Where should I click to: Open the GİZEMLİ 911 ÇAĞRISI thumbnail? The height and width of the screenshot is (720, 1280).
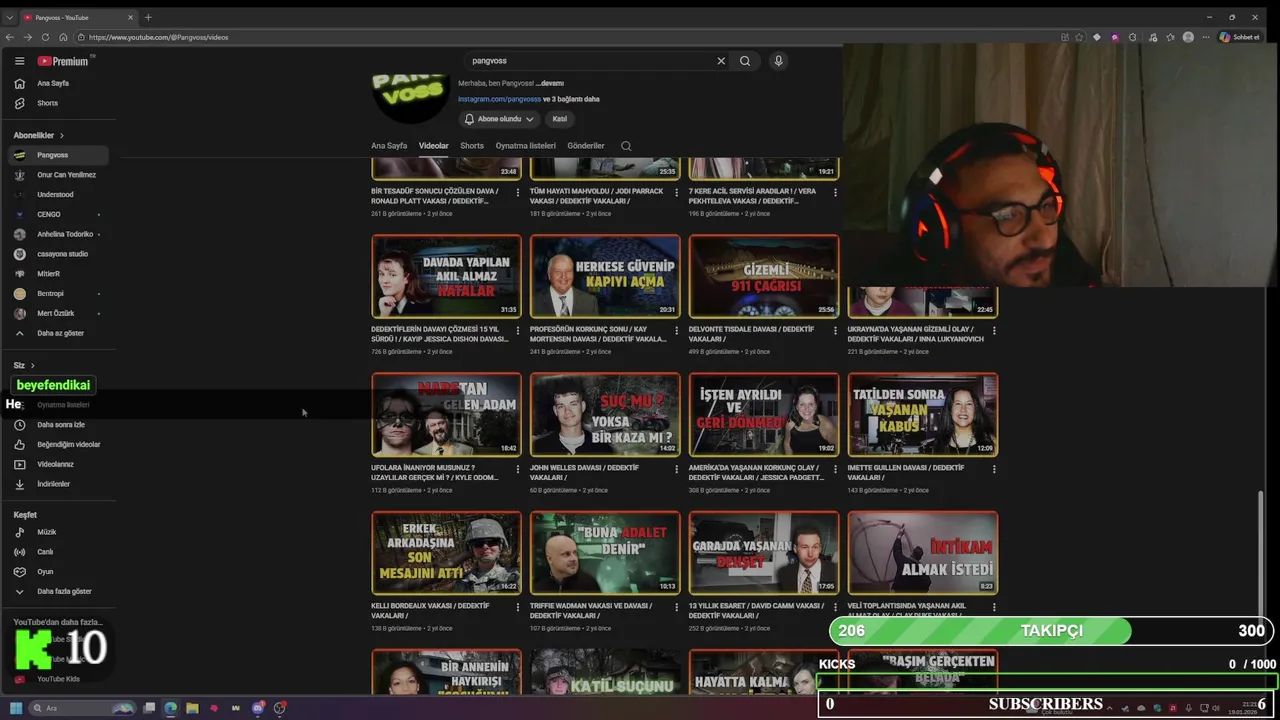(x=764, y=276)
